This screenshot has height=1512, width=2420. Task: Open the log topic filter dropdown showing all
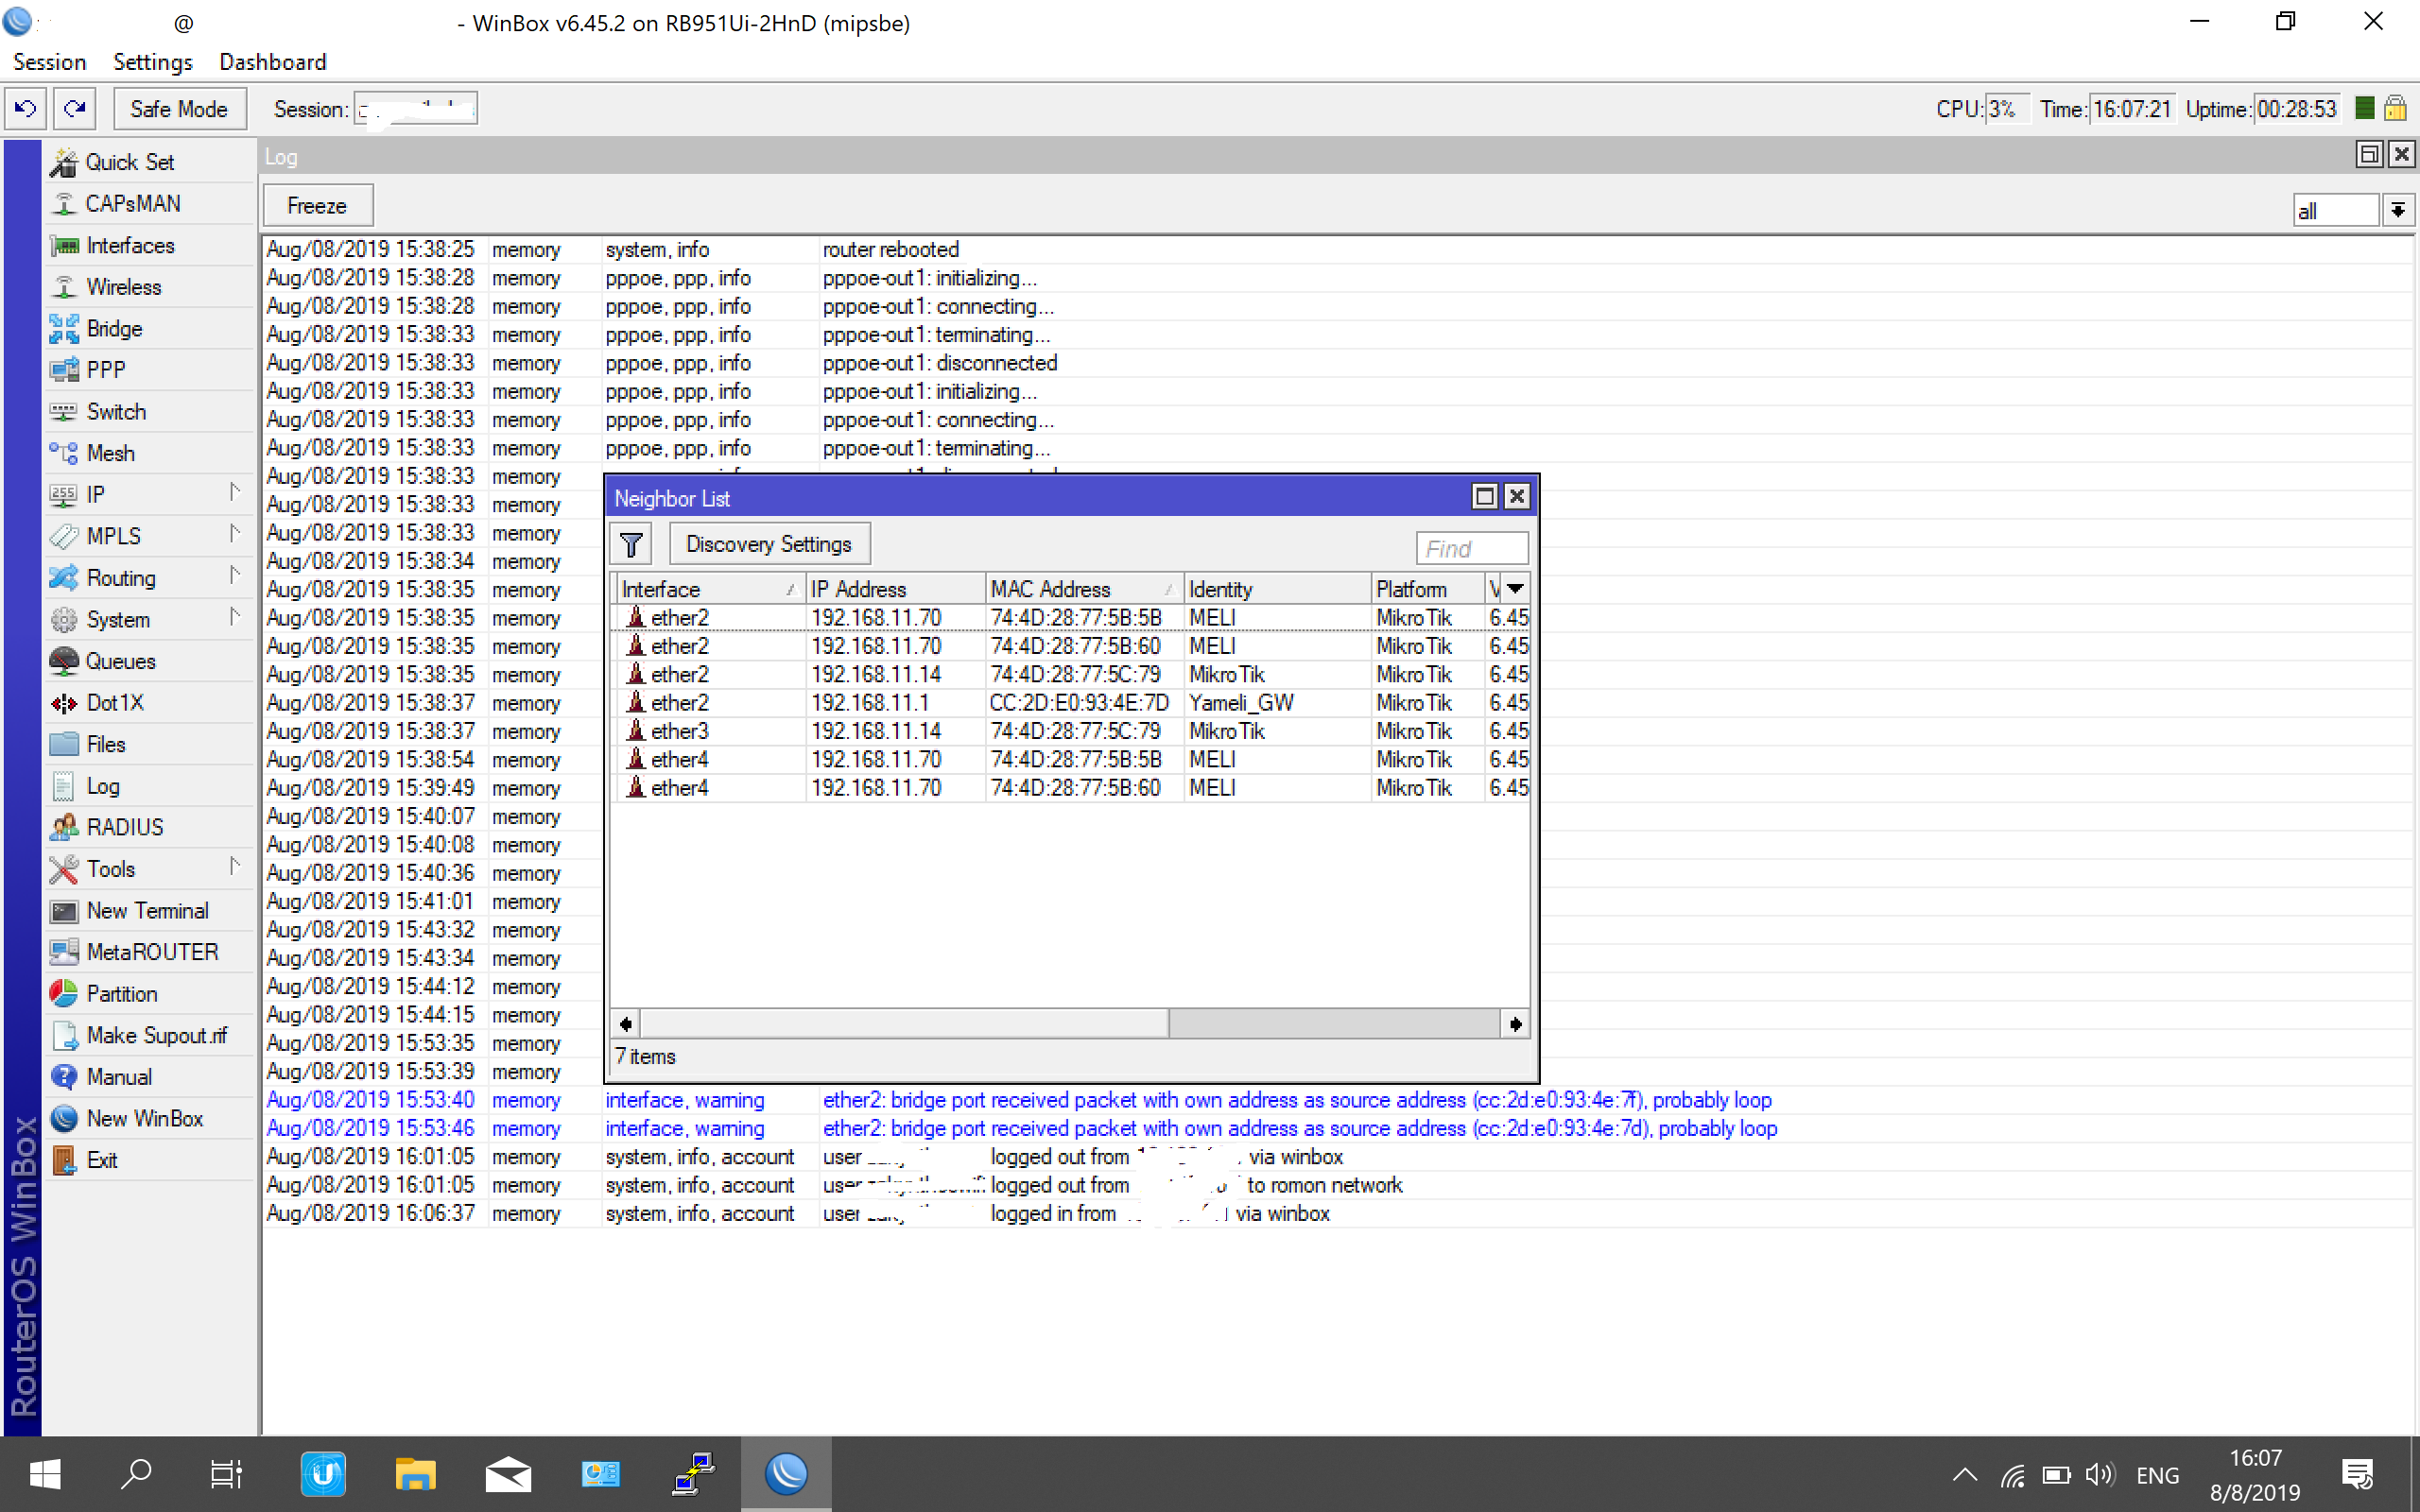tap(2398, 210)
